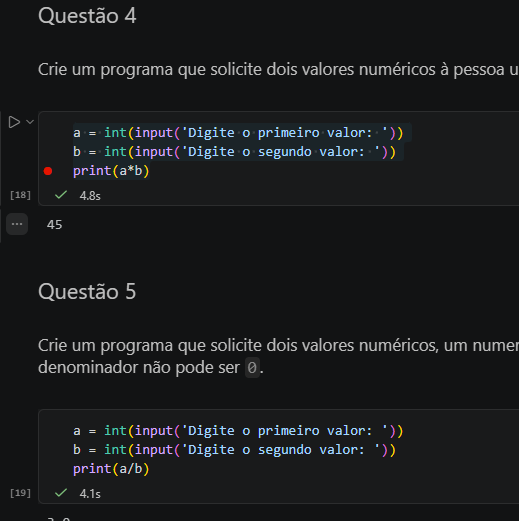Open the cell output ellipsis menu
This screenshot has width=519, height=521.
17,224
